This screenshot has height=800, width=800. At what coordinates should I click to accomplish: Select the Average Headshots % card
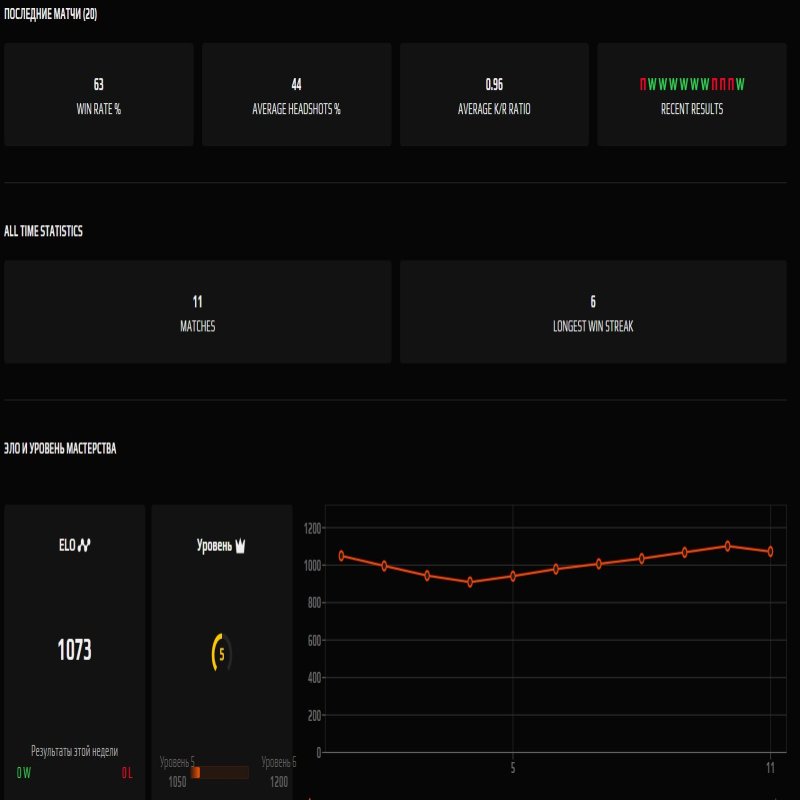pos(297,94)
